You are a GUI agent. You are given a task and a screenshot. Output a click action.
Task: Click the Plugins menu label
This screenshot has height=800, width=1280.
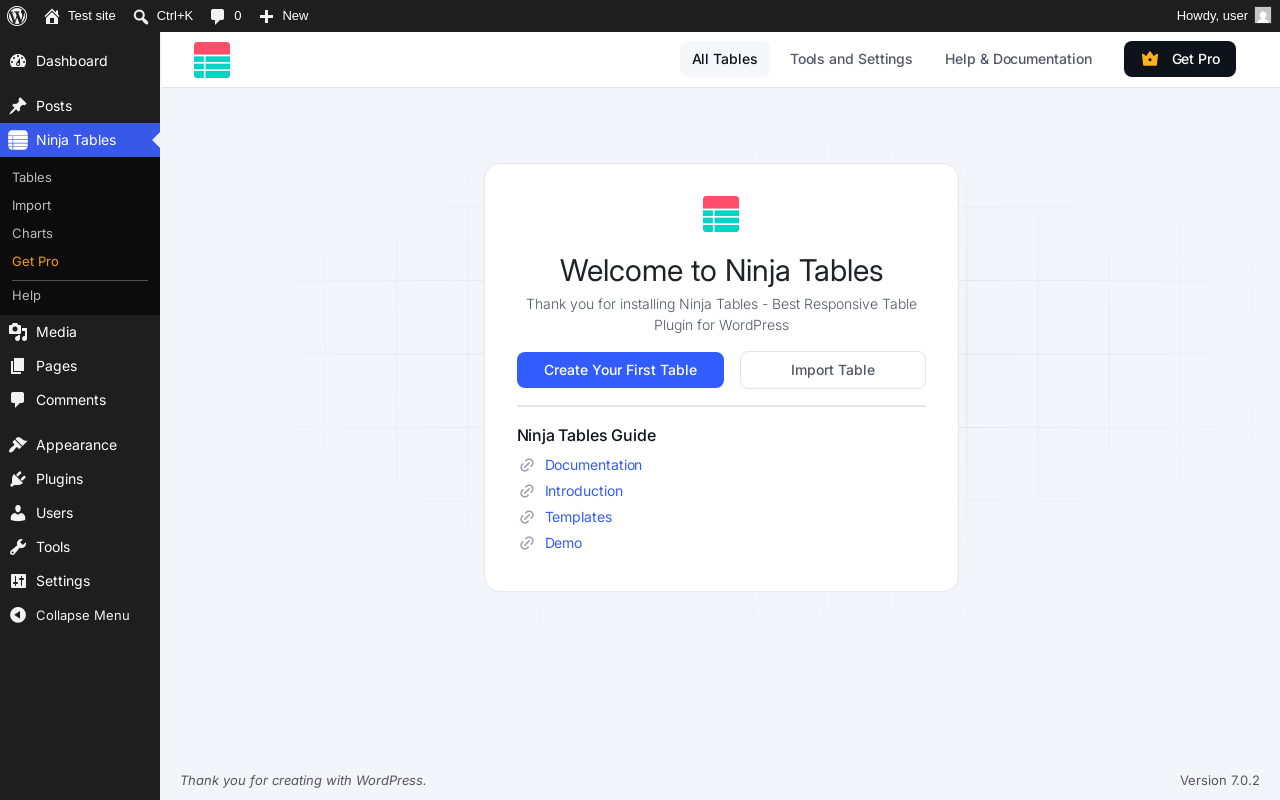(59, 479)
